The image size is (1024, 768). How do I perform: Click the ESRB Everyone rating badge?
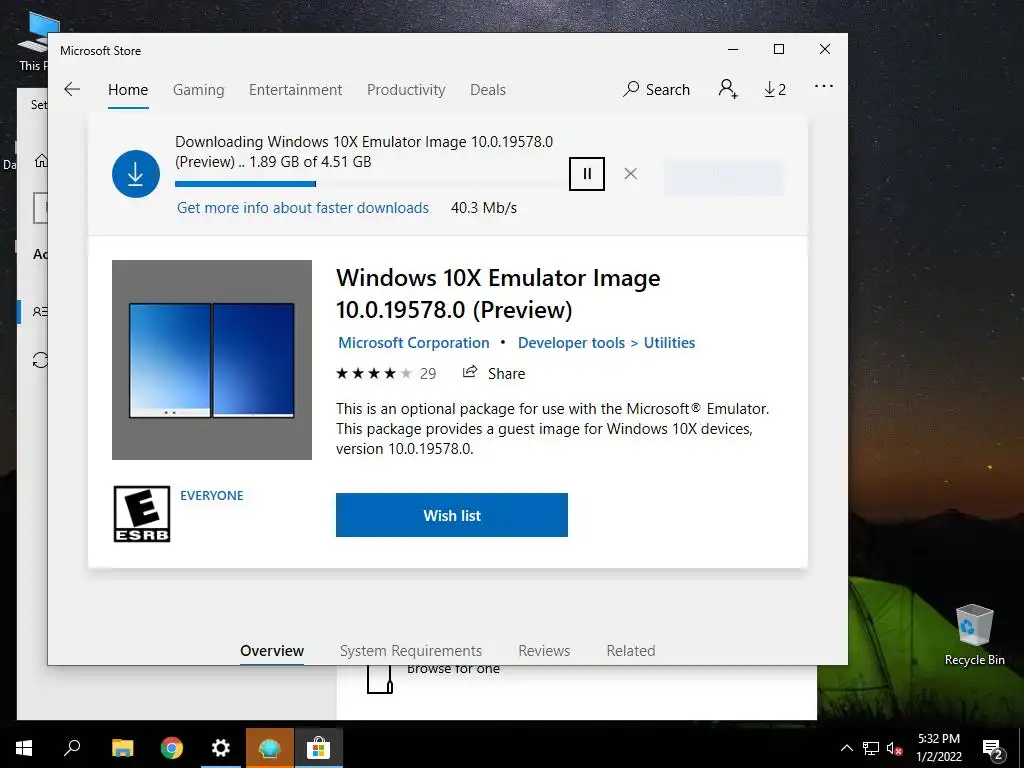142,514
